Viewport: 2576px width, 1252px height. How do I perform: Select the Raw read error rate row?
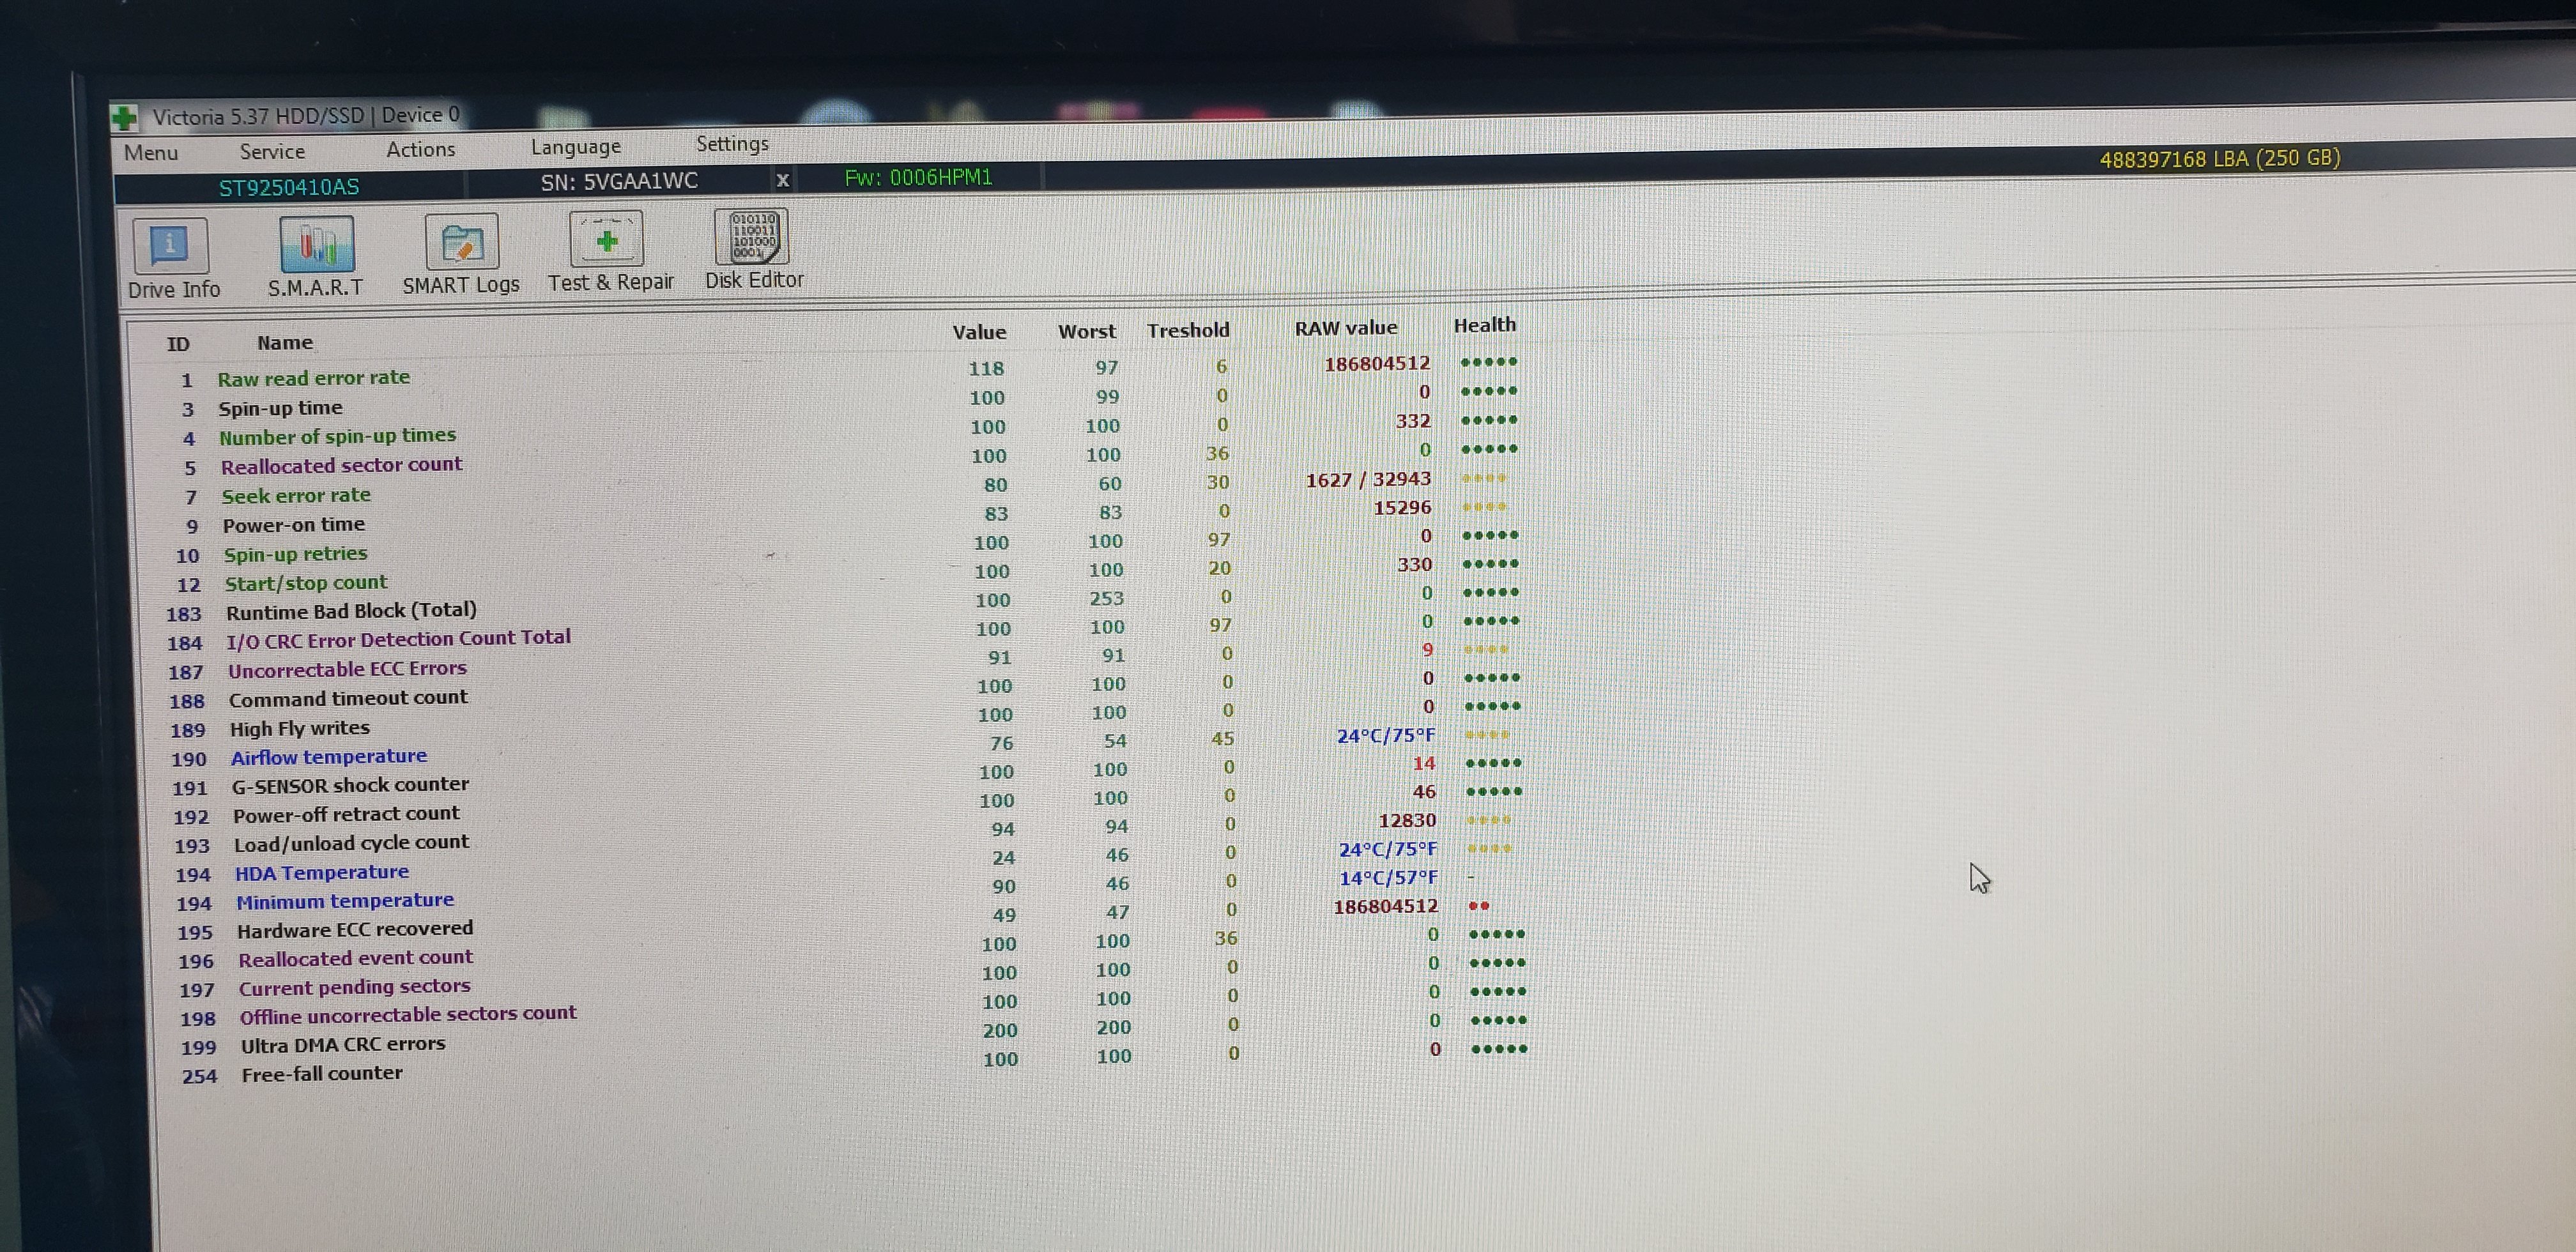(x=849, y=371)
